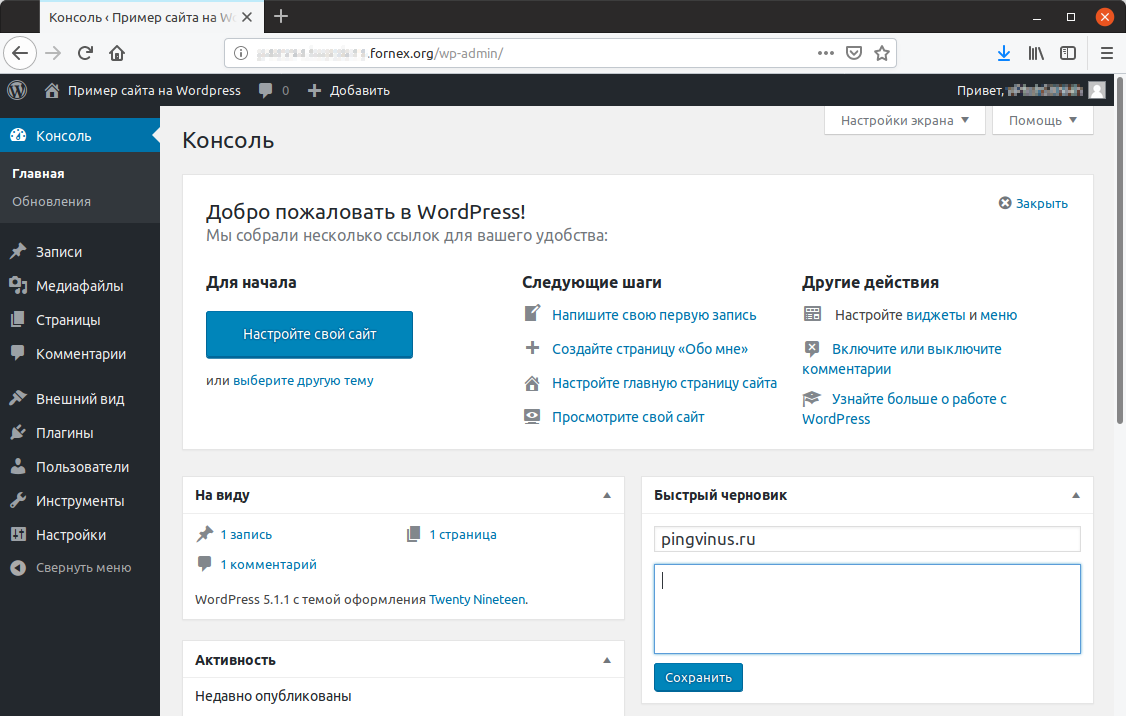Open the Firefox downloads arrow icon
The width and height of the screenshot is (1126, 716).
(x=1003, y=53)
